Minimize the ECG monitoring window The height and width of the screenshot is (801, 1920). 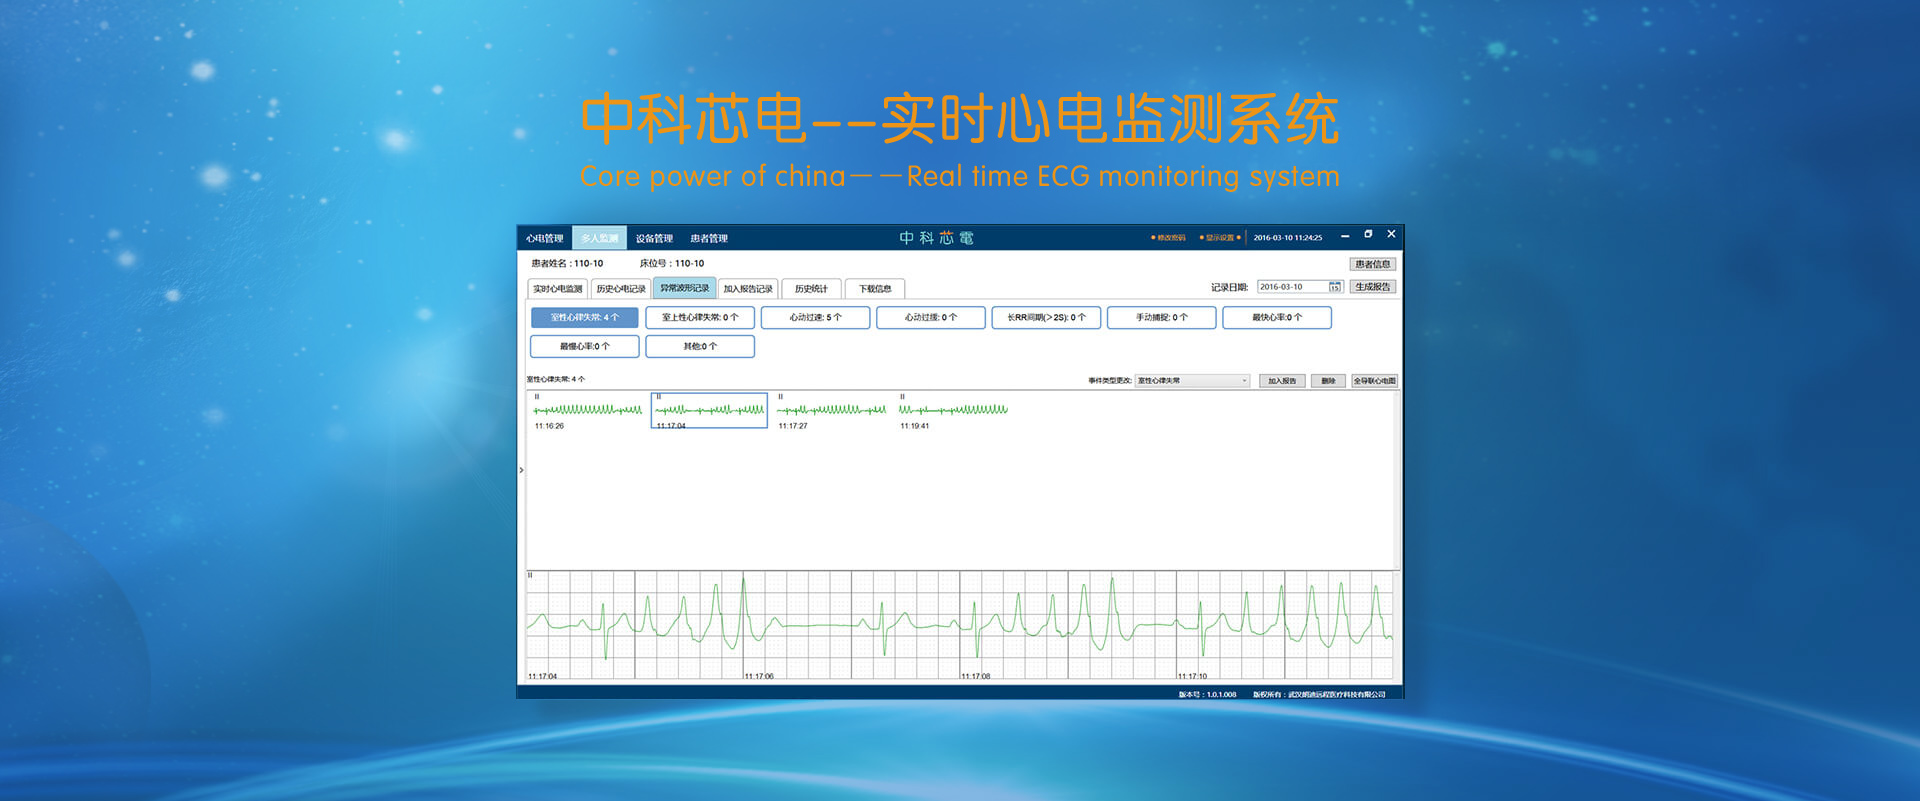(x=1345, y=236)
